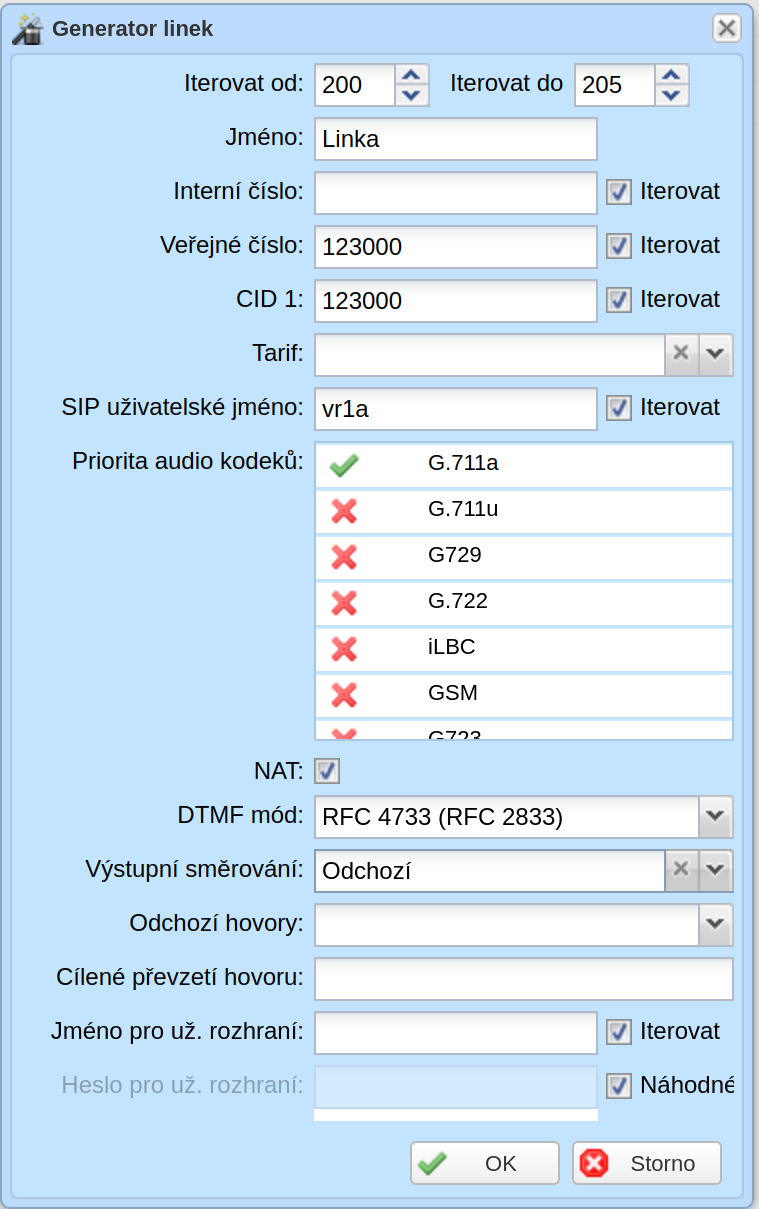Viewport: 759px width, 1209px height.
Task: Click the Generator linek wand icon
Action: click(x=26, y=29)
